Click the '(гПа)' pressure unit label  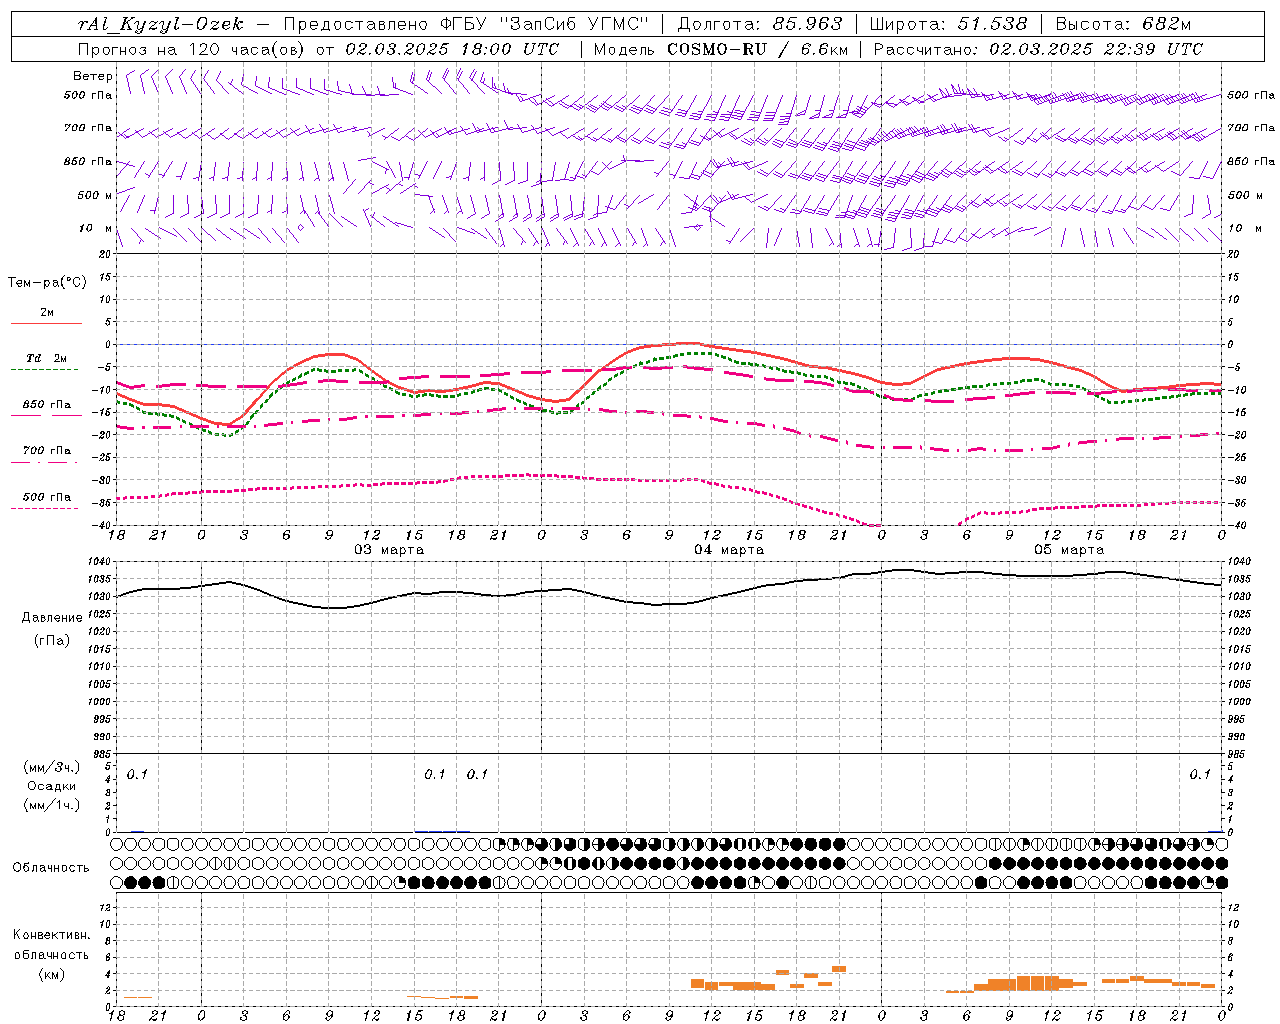[51, 640]
